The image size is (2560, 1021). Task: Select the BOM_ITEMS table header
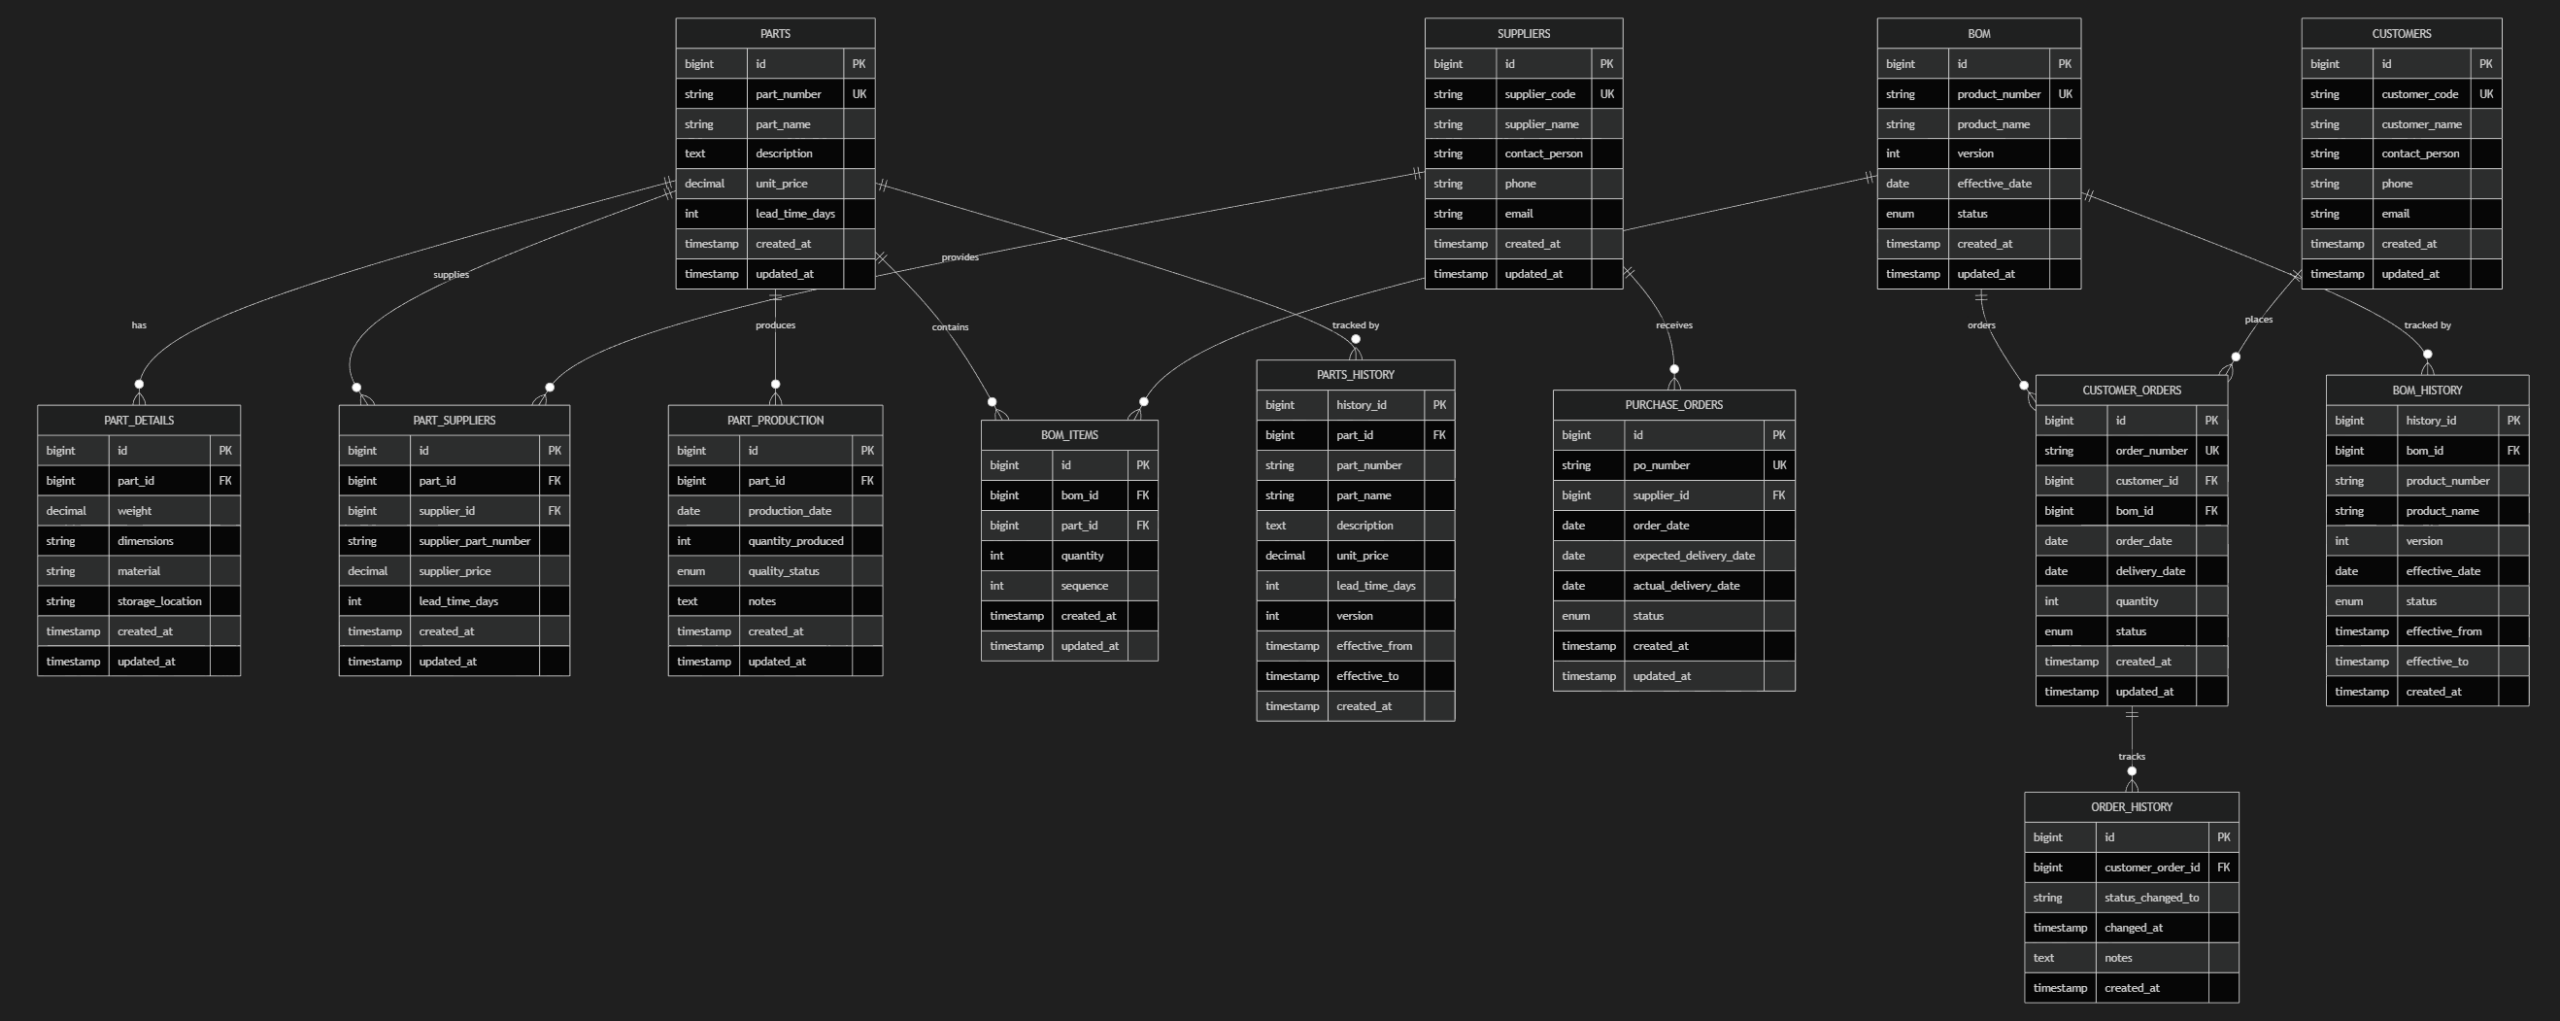(x=1069, y=435)
